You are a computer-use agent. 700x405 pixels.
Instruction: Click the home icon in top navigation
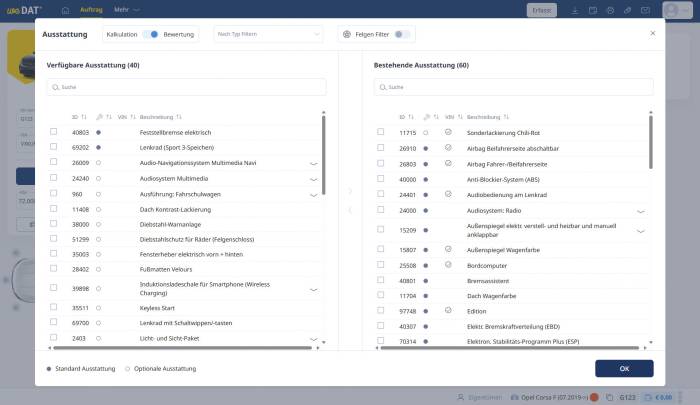(x=65, y=10)
